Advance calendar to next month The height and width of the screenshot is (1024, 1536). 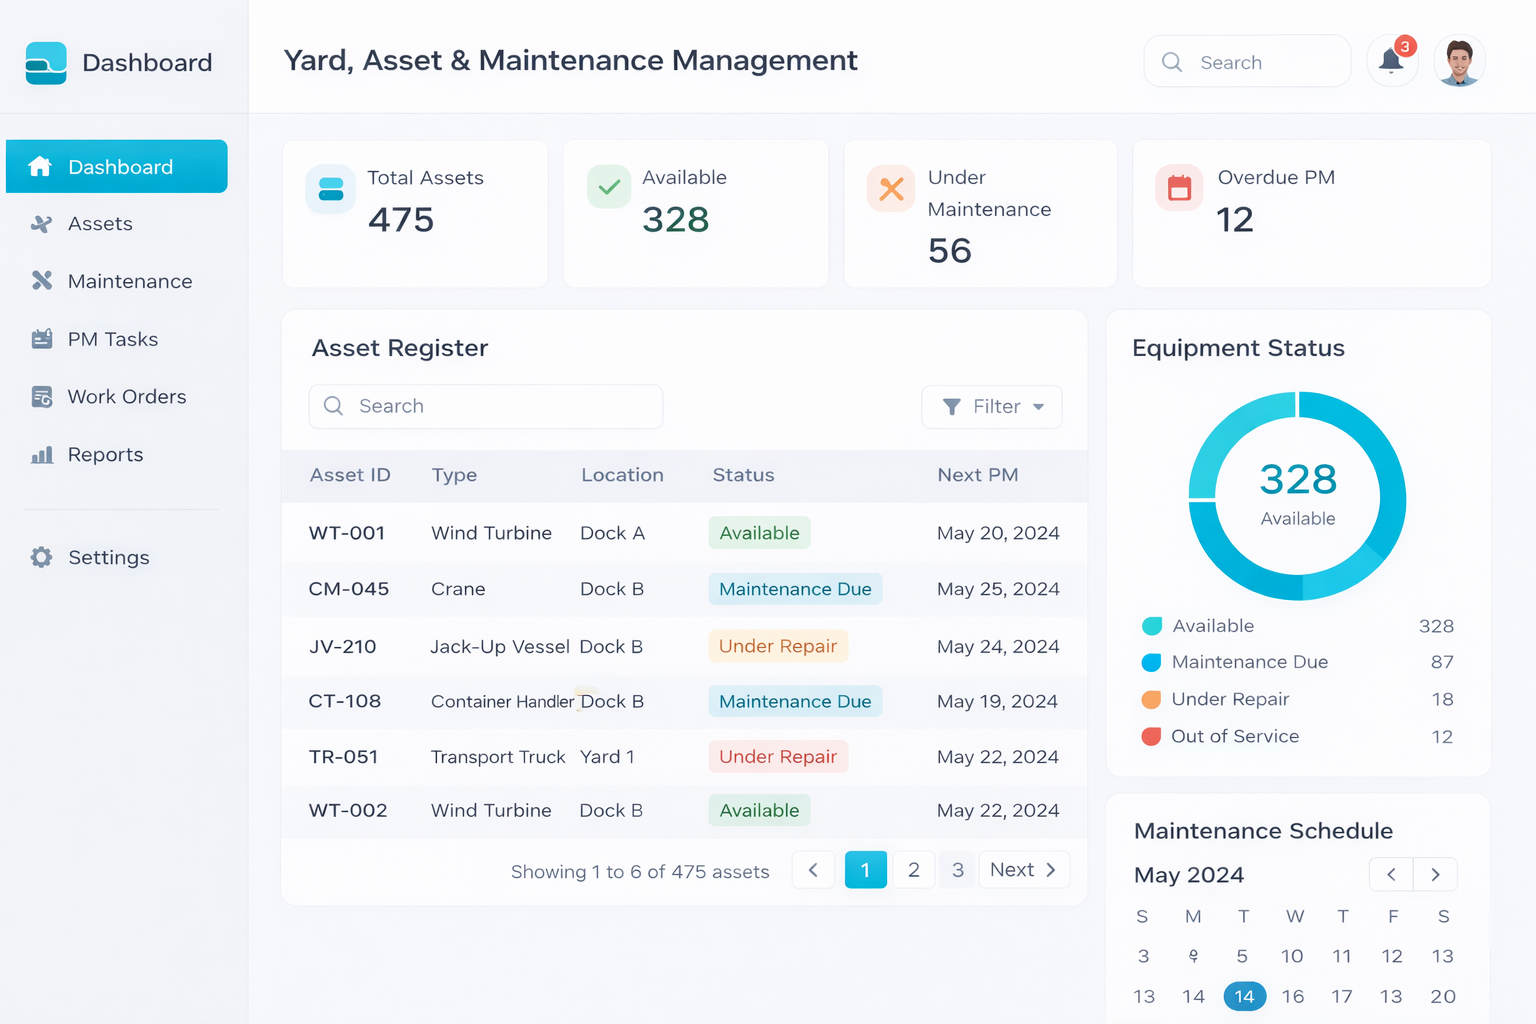point(1435,874)
